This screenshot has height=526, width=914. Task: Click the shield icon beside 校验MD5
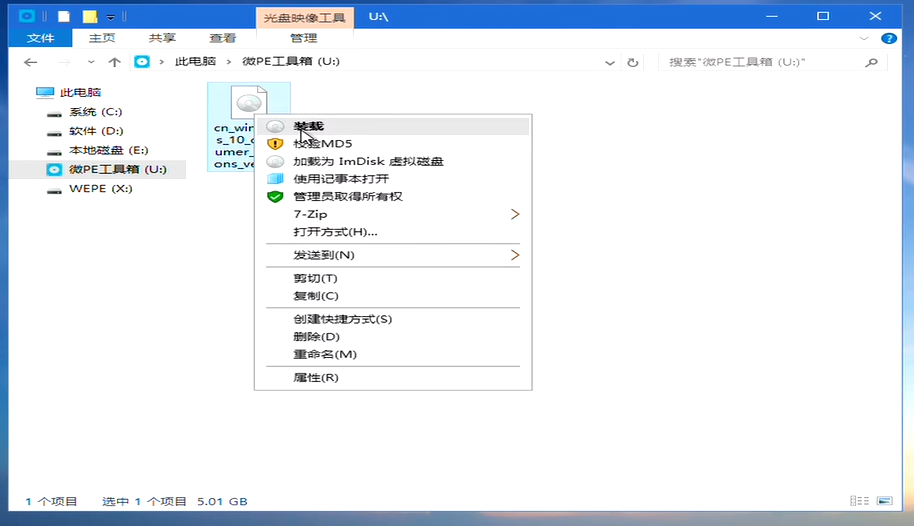click(275, 143)
